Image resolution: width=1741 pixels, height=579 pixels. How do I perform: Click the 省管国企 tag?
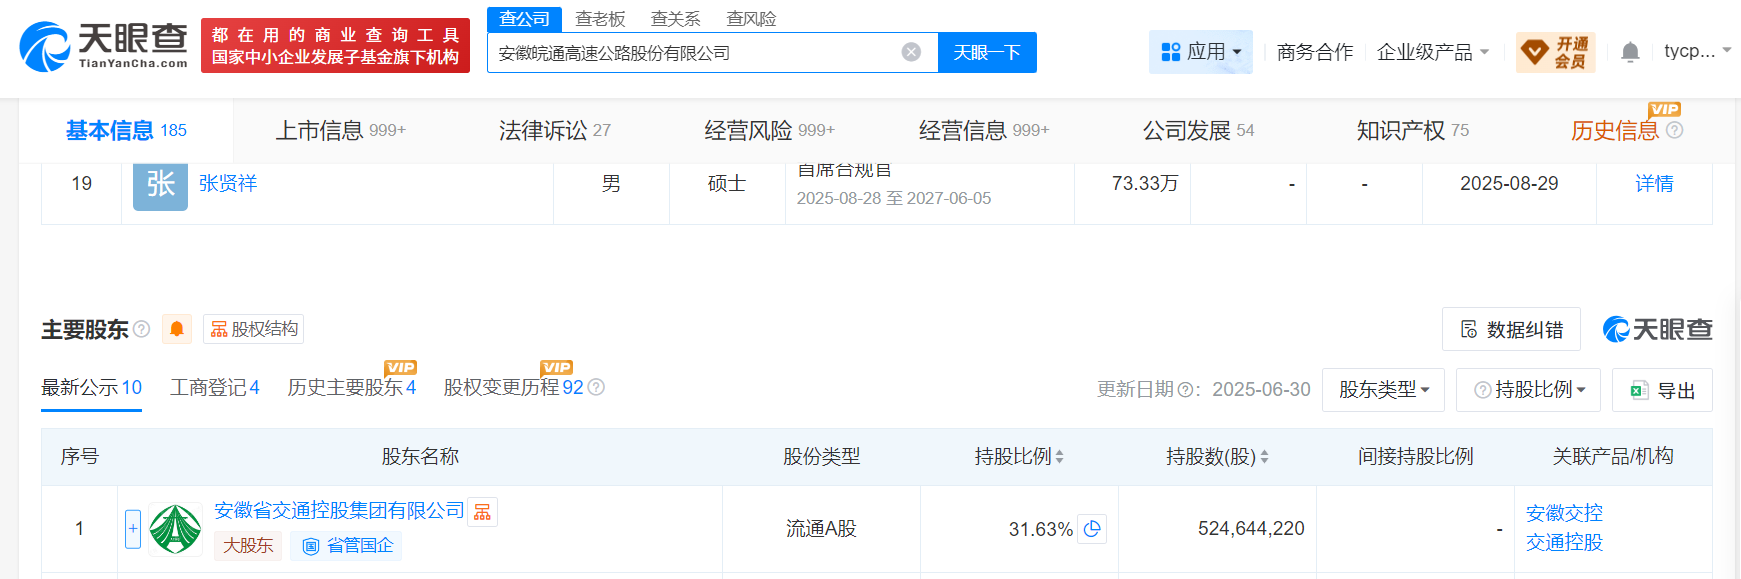click(x=346, y=546)
